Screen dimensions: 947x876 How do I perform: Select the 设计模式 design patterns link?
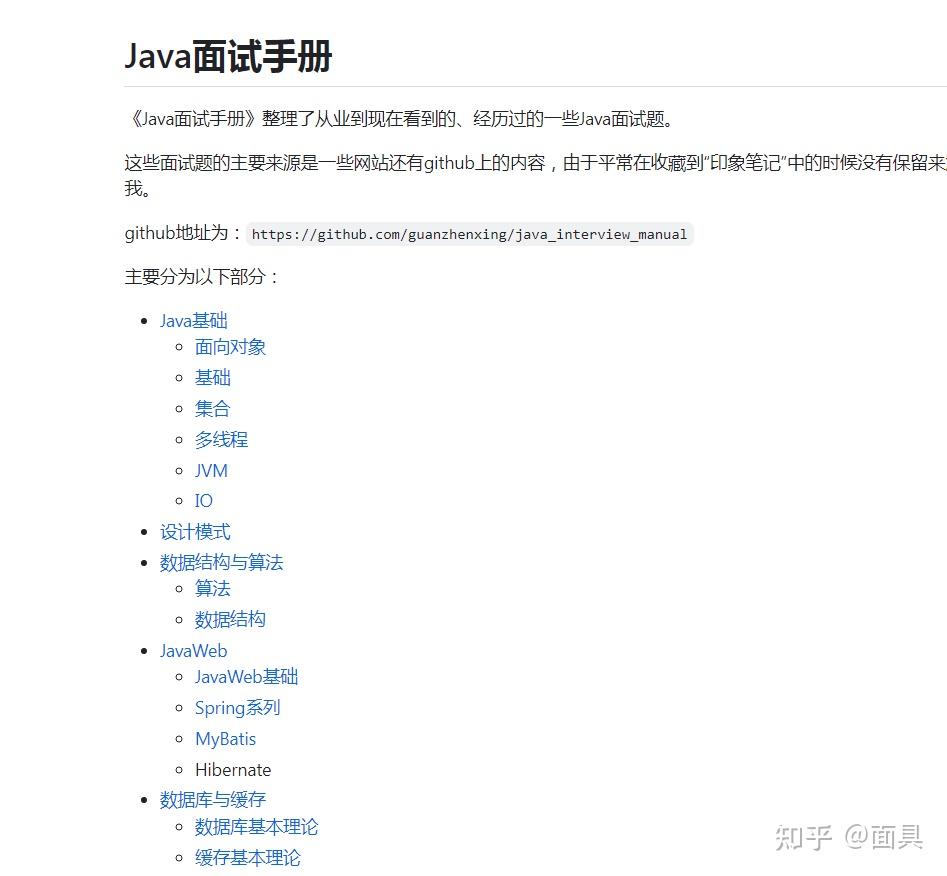point(194,531)
